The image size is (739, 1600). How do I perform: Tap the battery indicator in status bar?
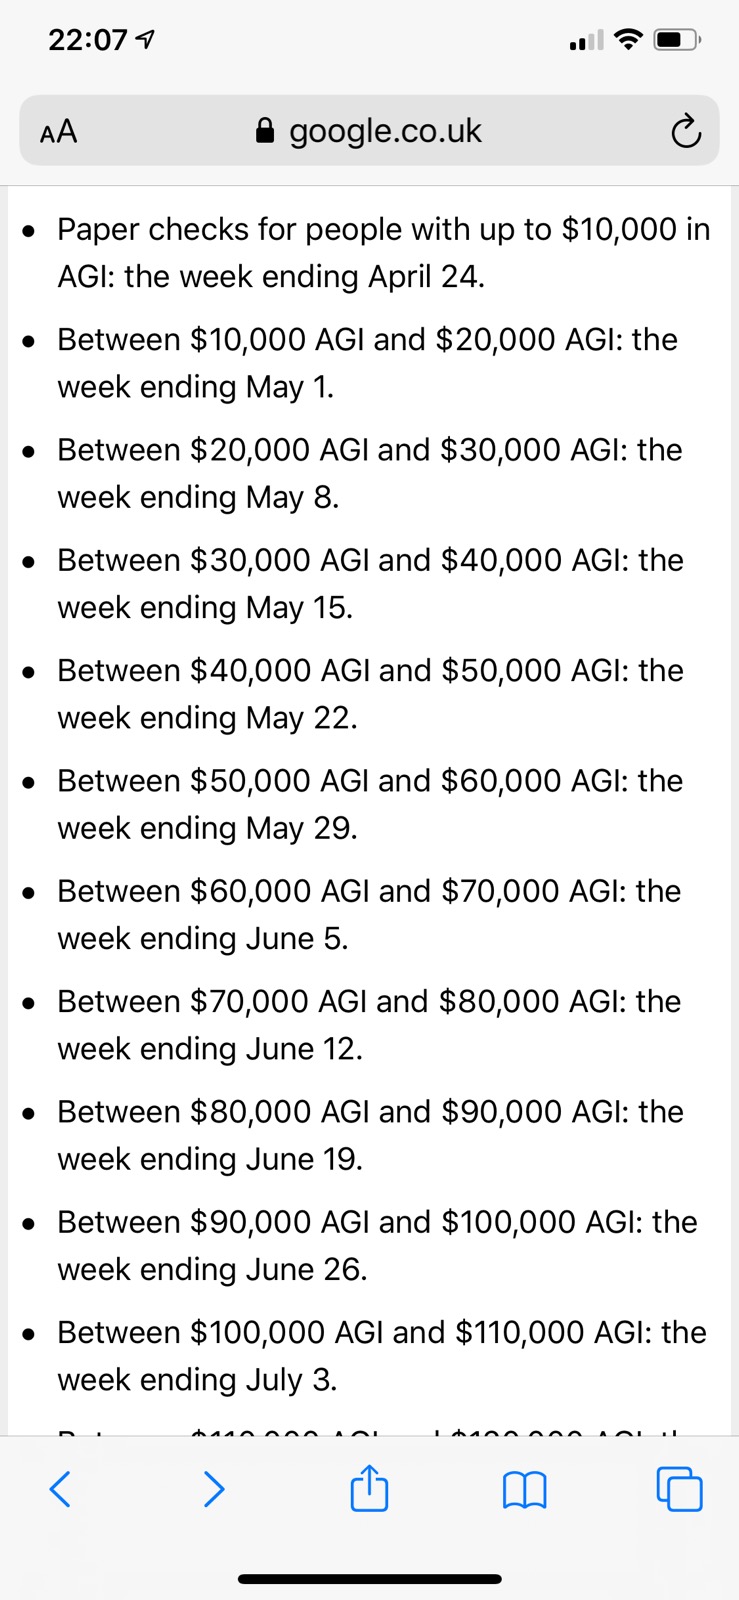(677, 41)
